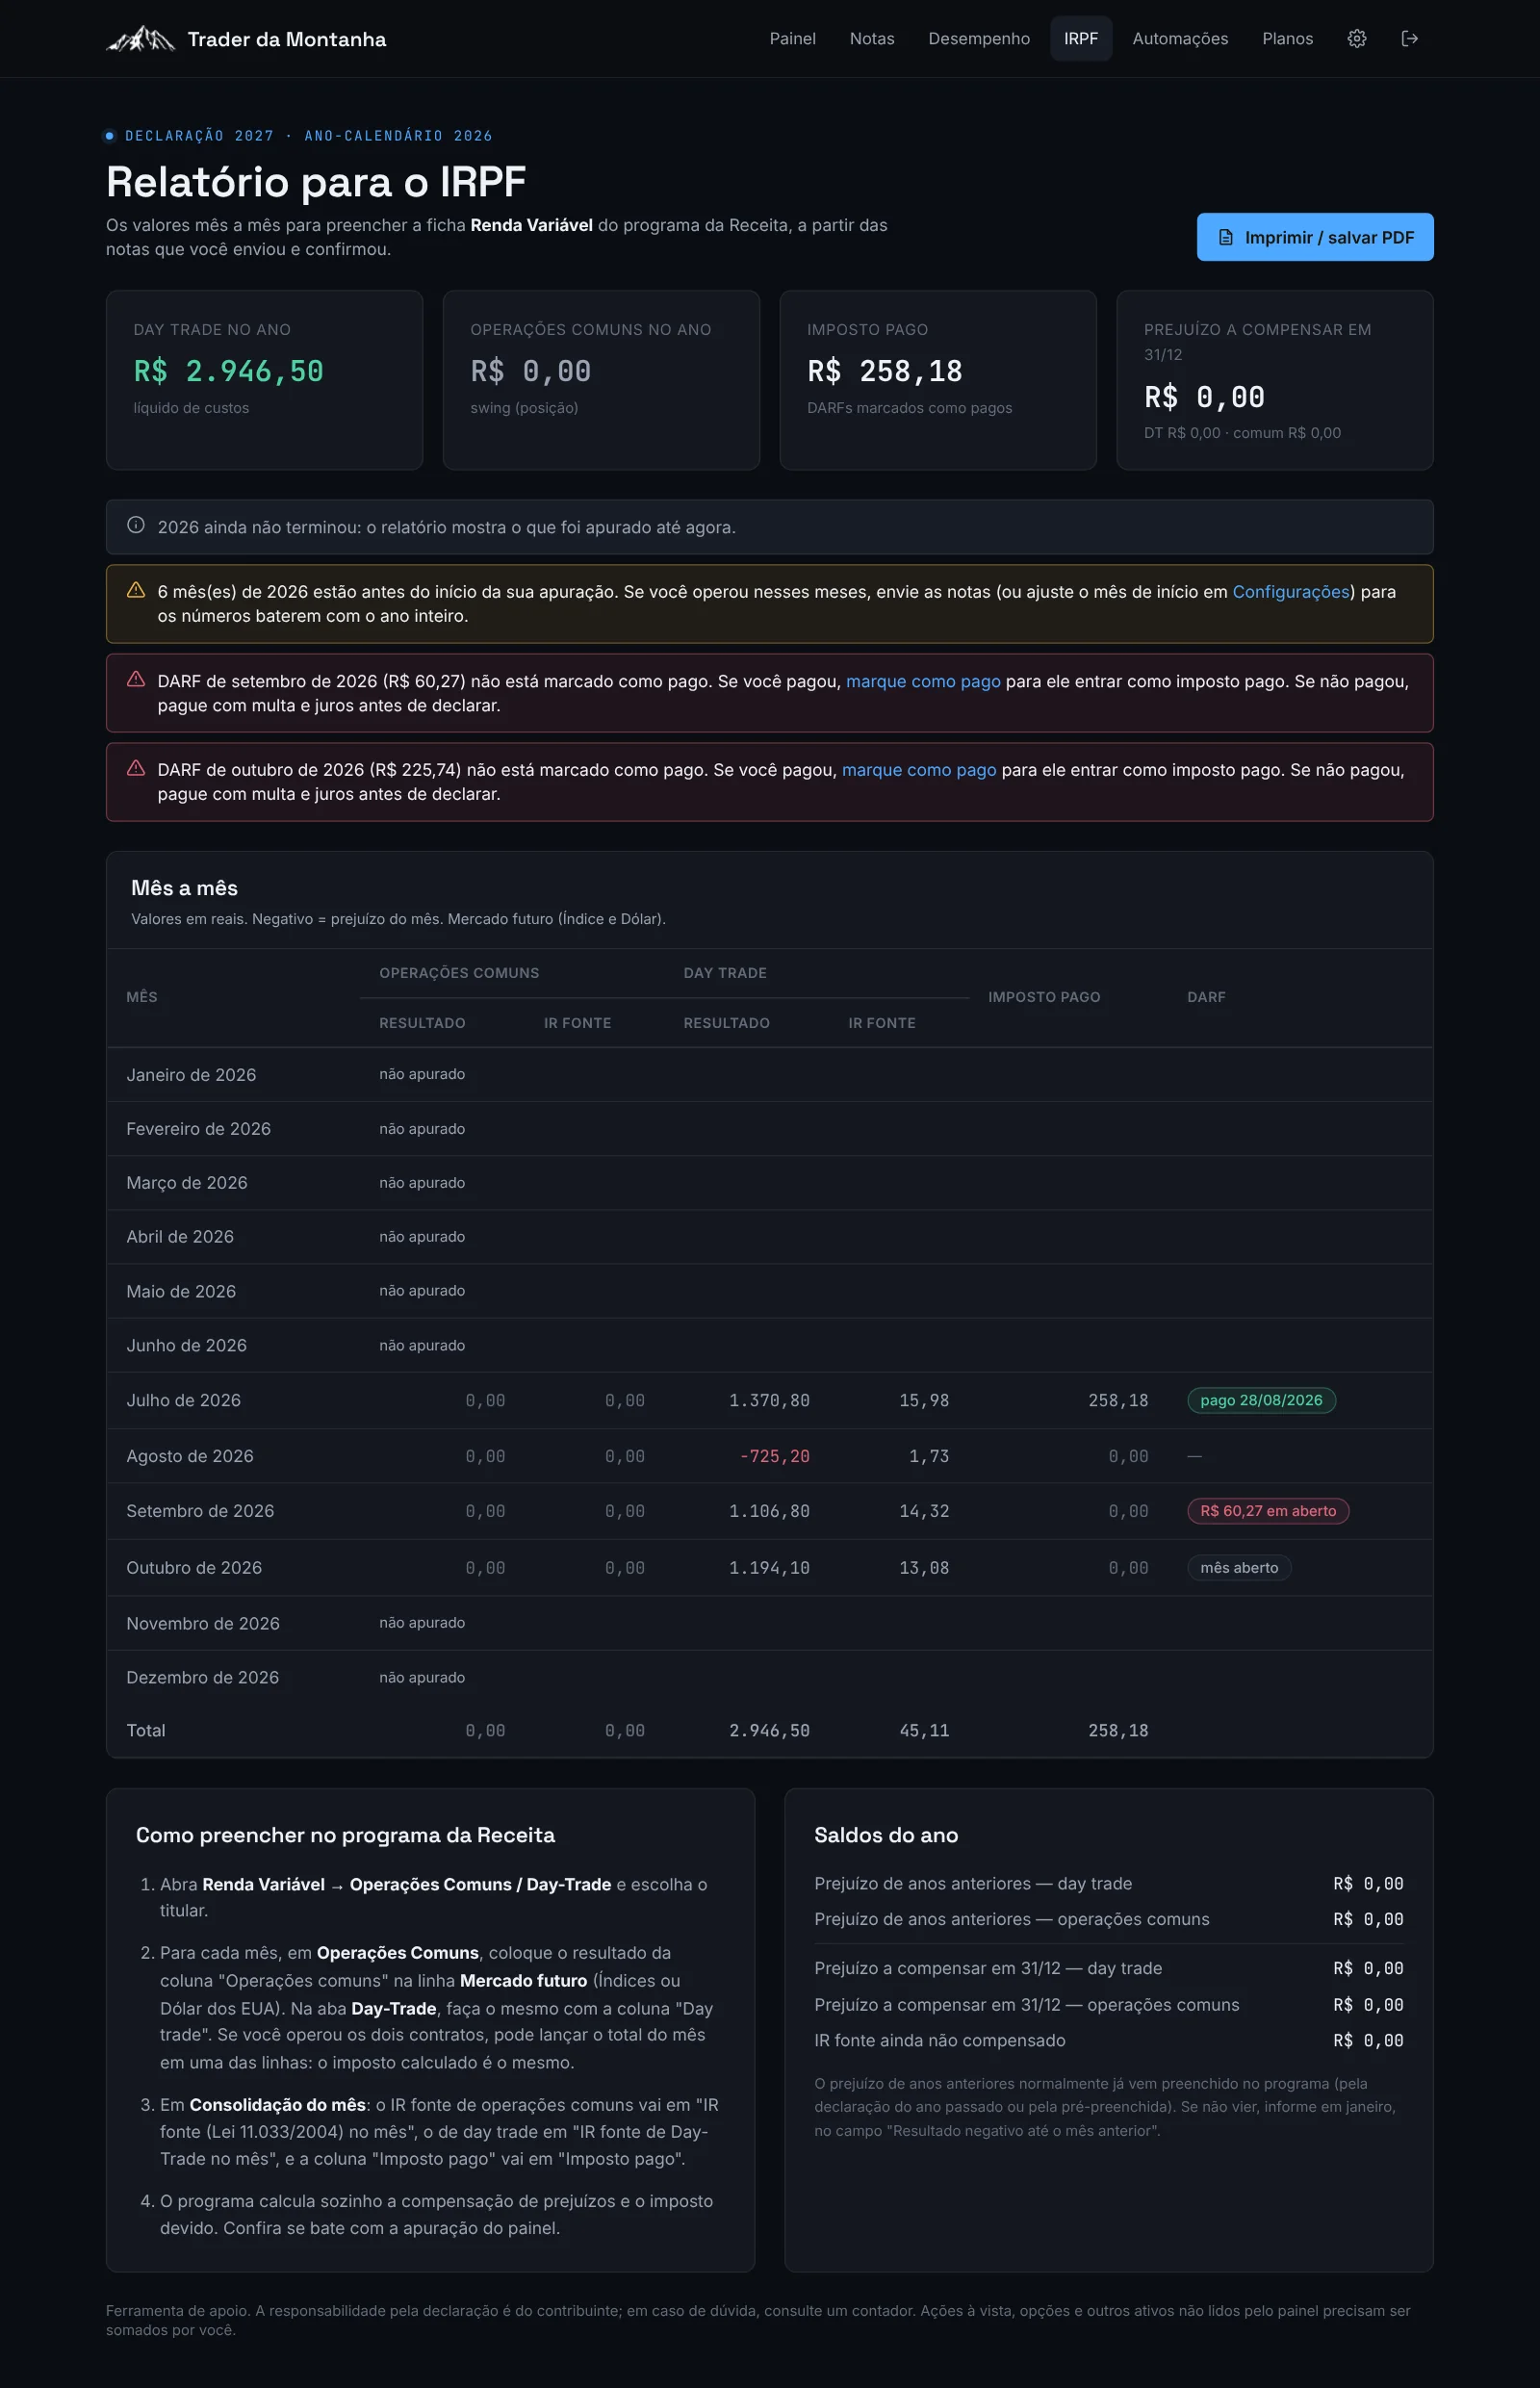1540x2388 pixels.
Task: Click the Day Trade no ano card
Action: click(264, 380)
